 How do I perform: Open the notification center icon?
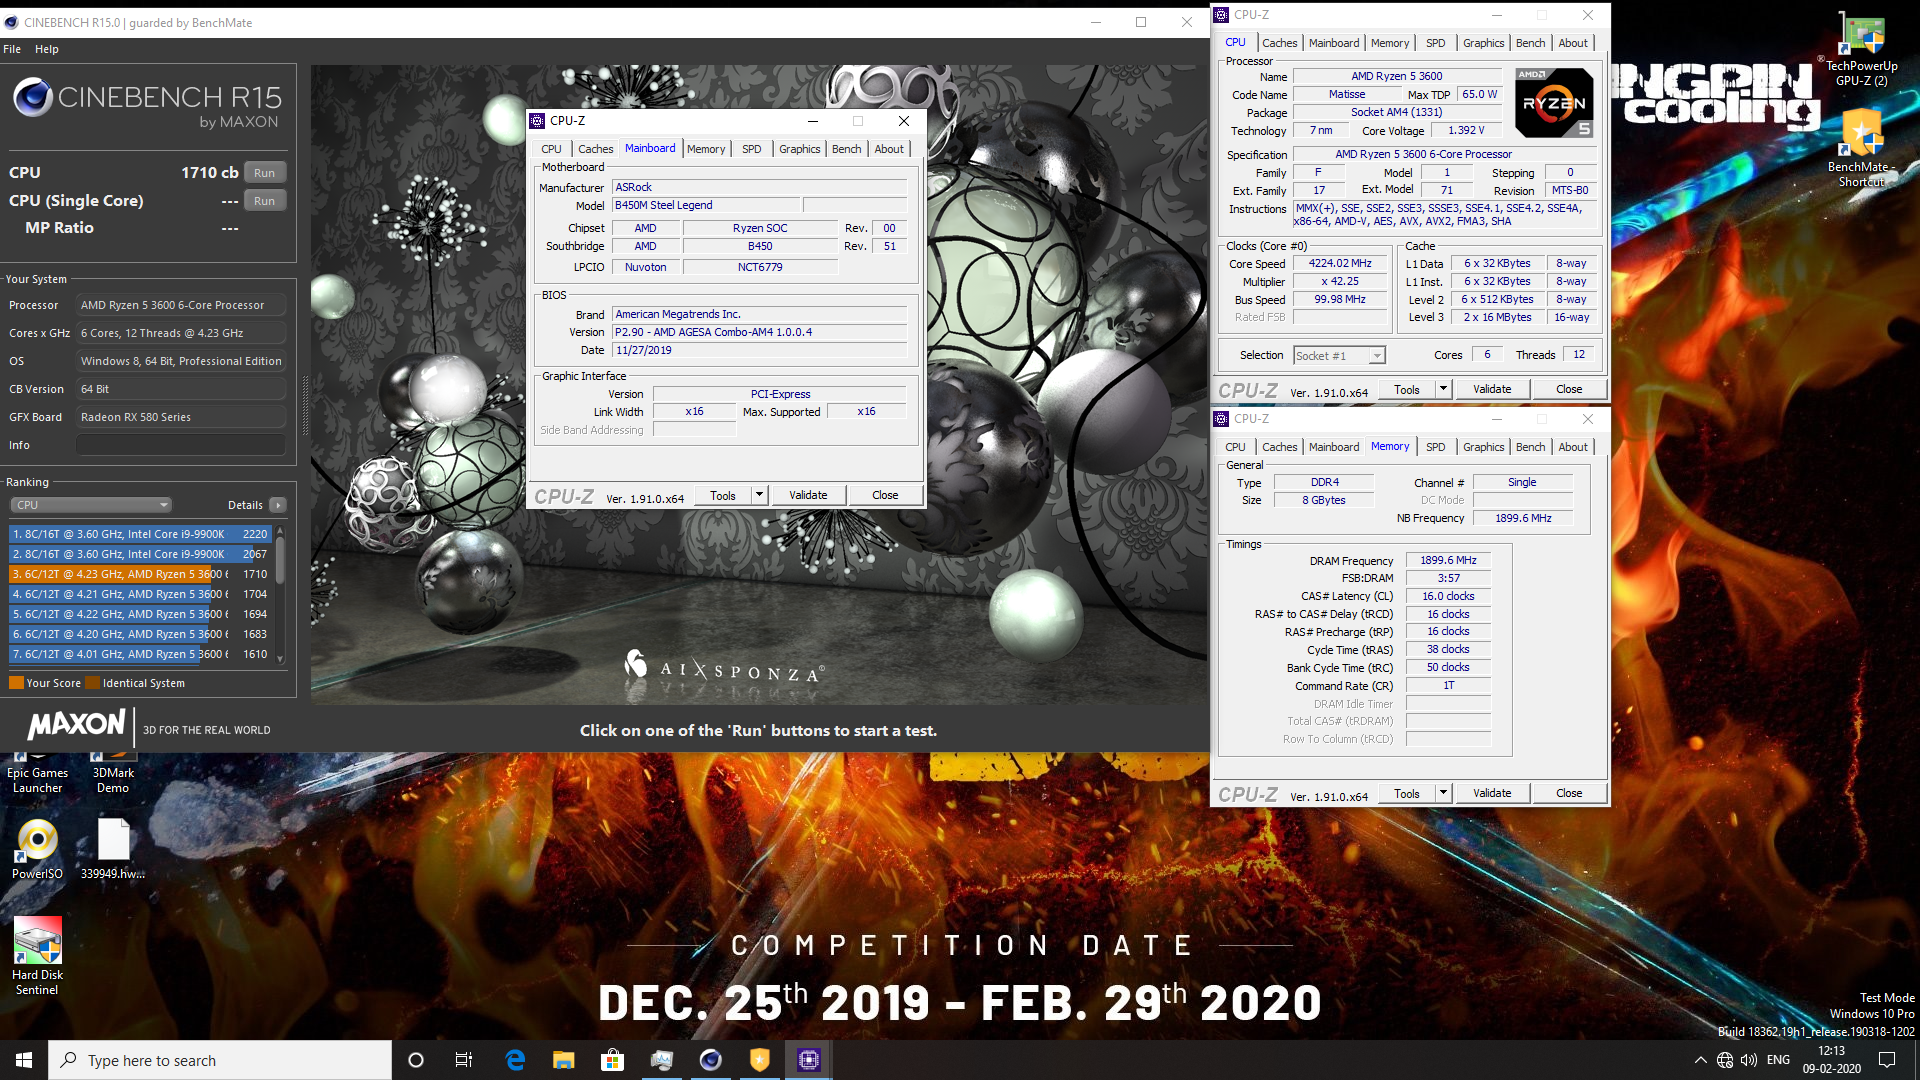(1887, 1060)
